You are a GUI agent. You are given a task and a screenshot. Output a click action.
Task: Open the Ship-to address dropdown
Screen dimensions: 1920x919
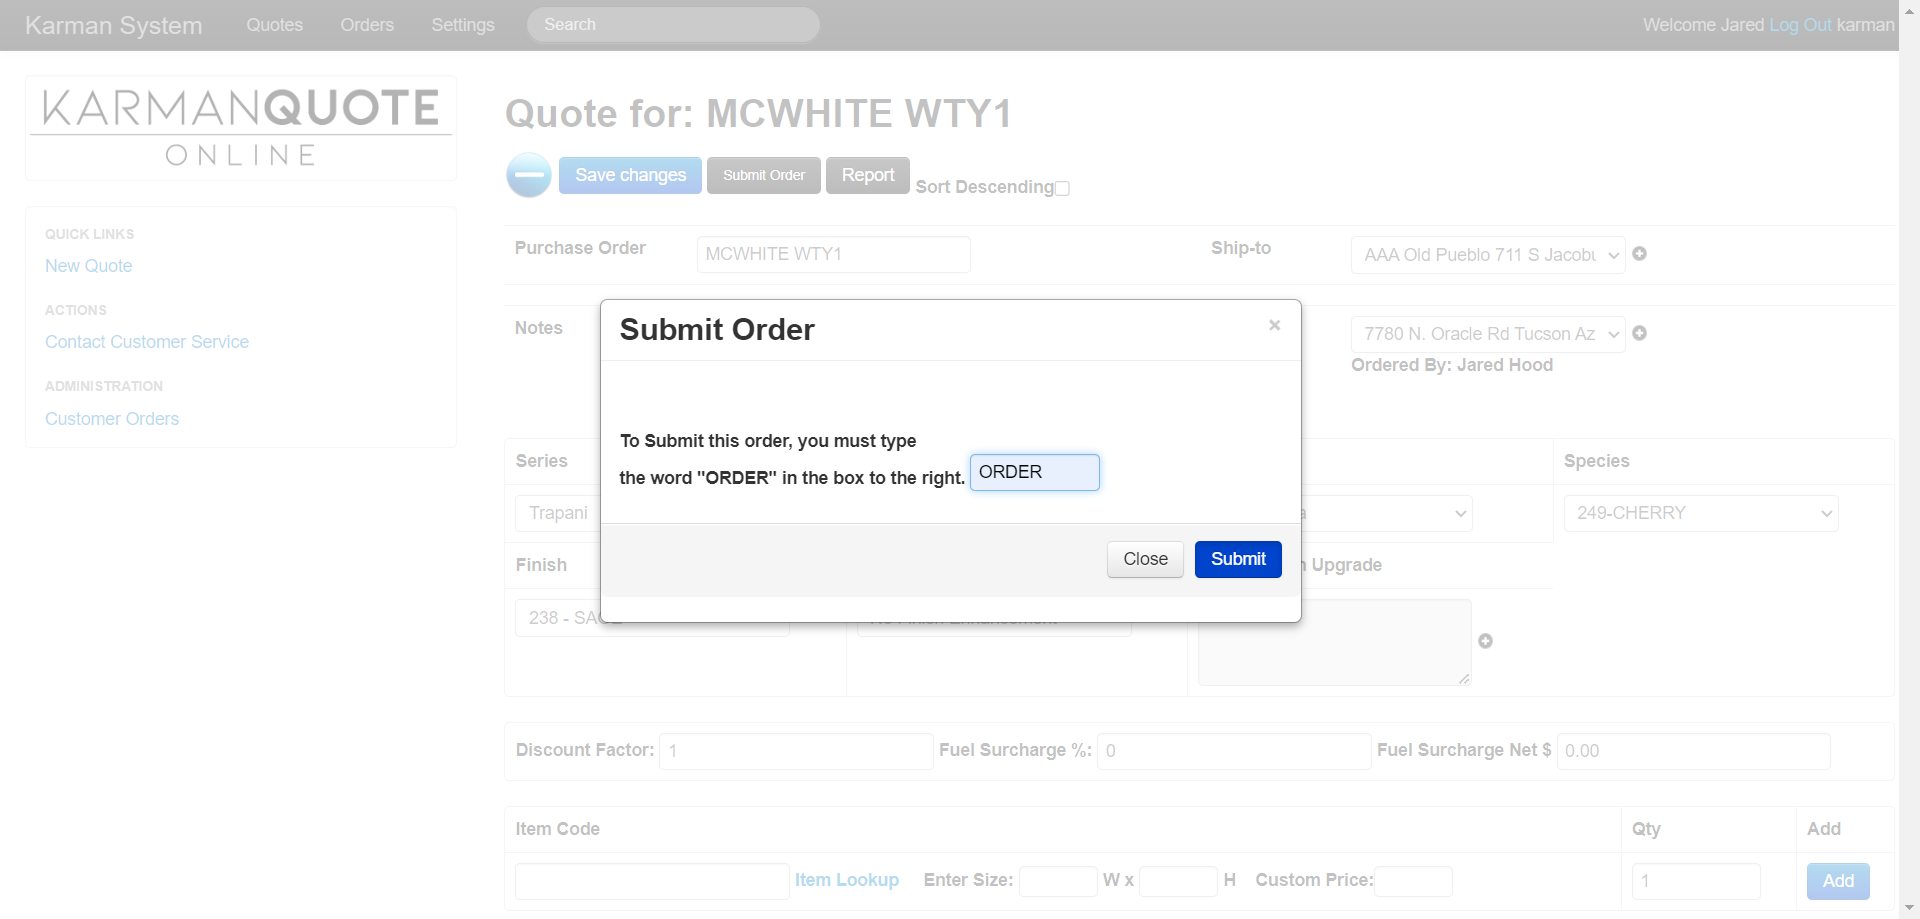(1487, 255)
